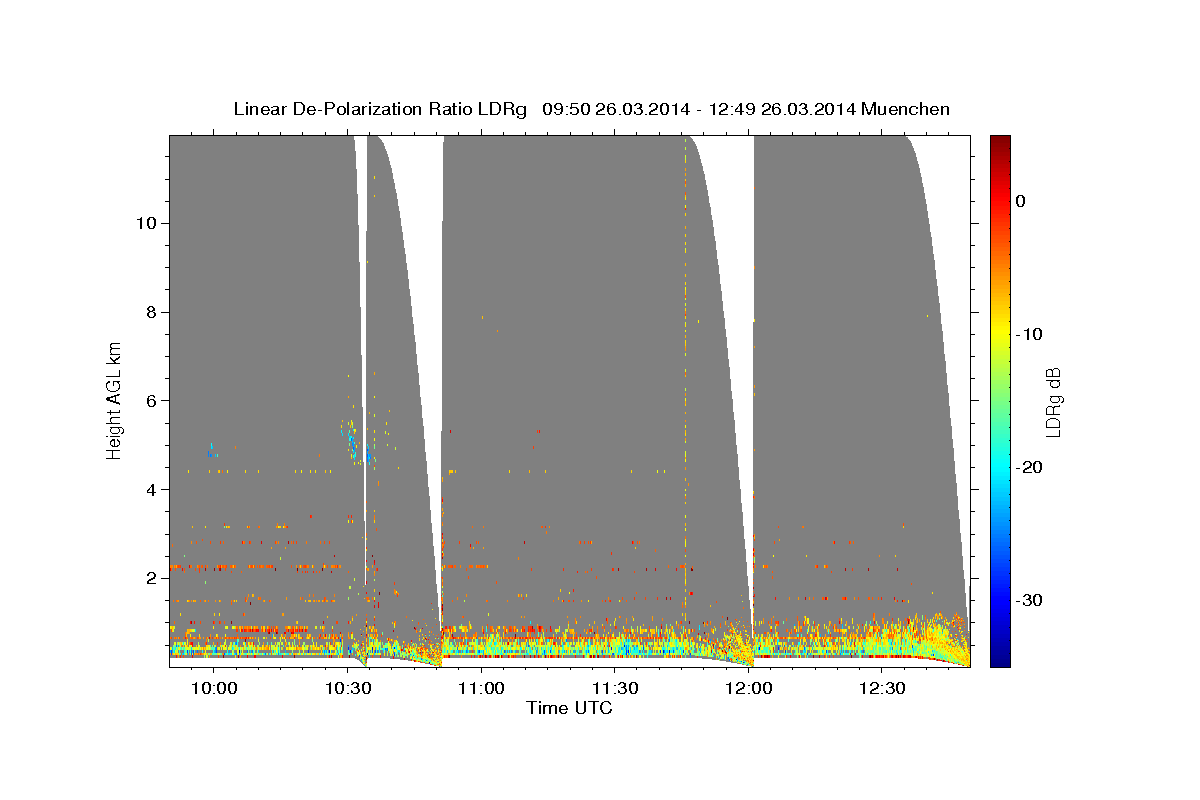Image resolution: width=1200 pixels, height=800 pixels.
Task: Click the start time '09:50 26.03.2014' in the title
Action: [616, 109]
